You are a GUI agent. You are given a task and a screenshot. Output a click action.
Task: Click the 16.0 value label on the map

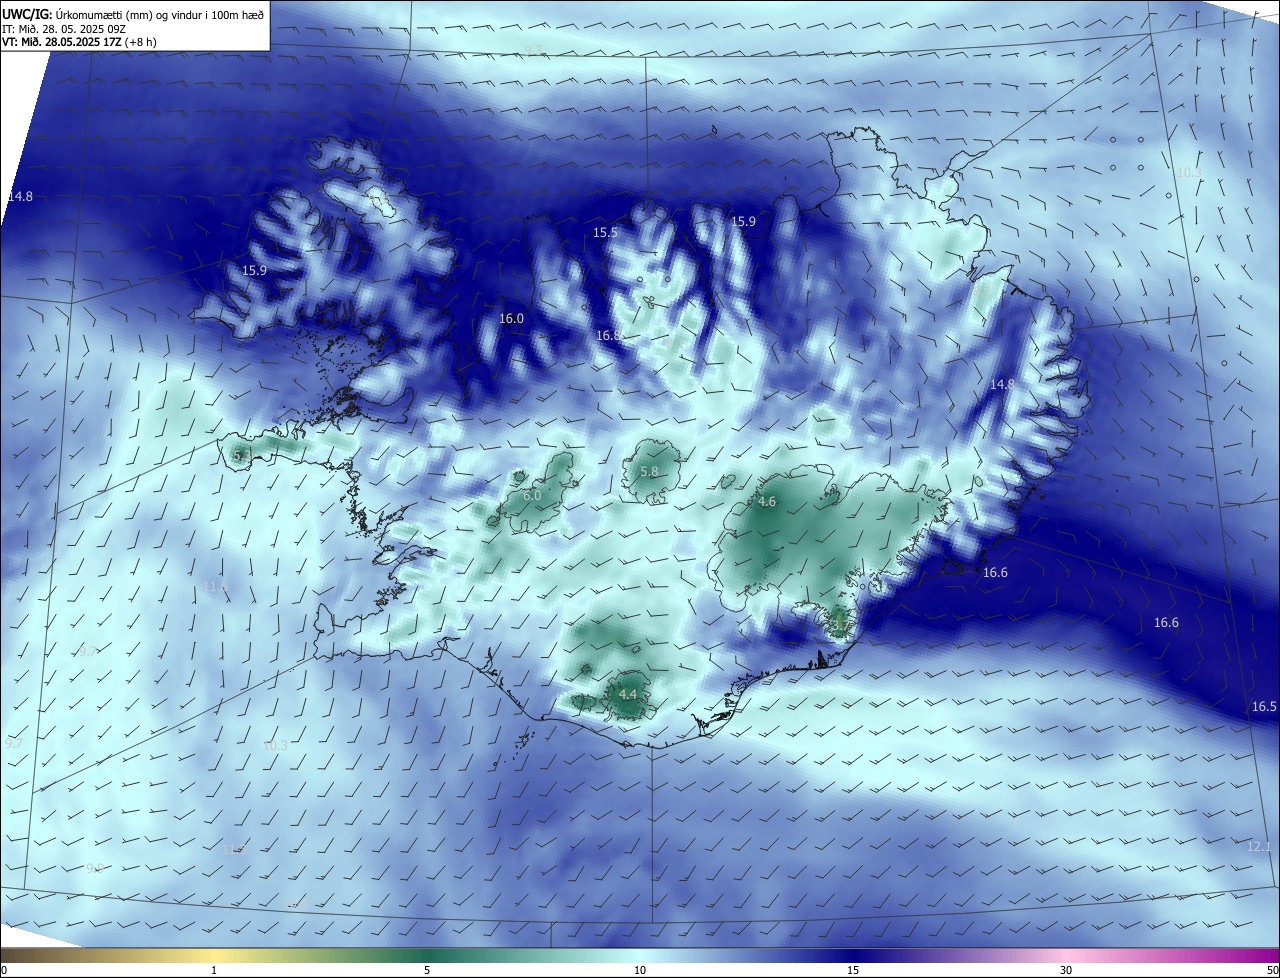click(511, 318)
